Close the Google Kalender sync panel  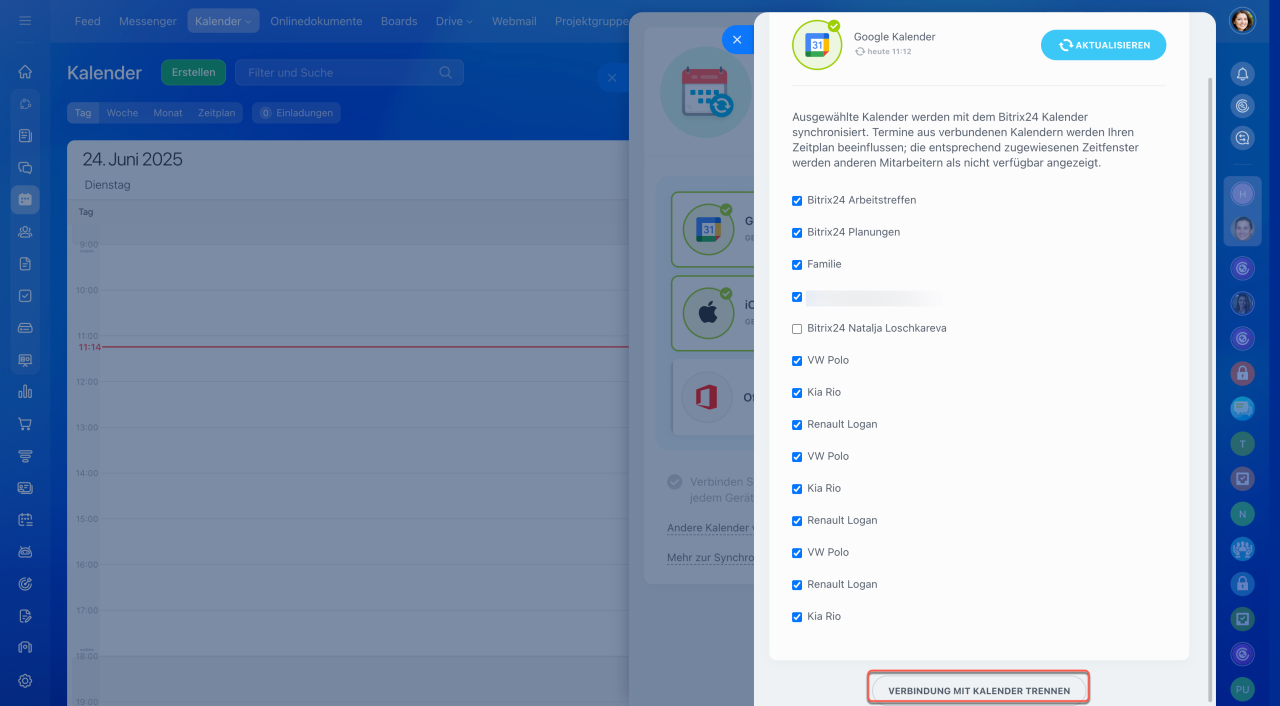[737, 39]
